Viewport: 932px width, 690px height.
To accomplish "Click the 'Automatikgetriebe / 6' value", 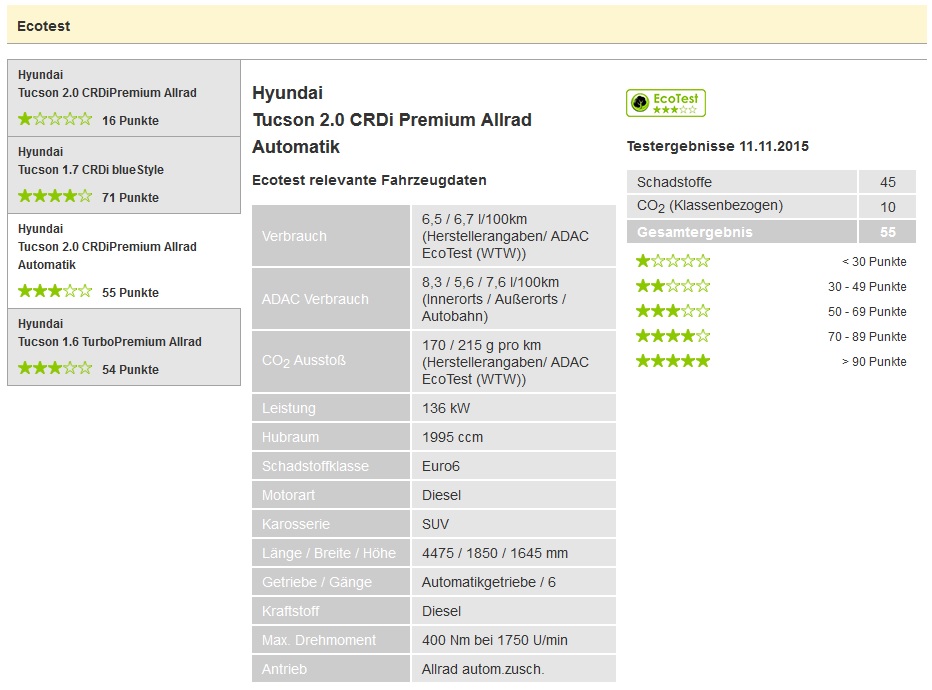I will click(489, 582).
